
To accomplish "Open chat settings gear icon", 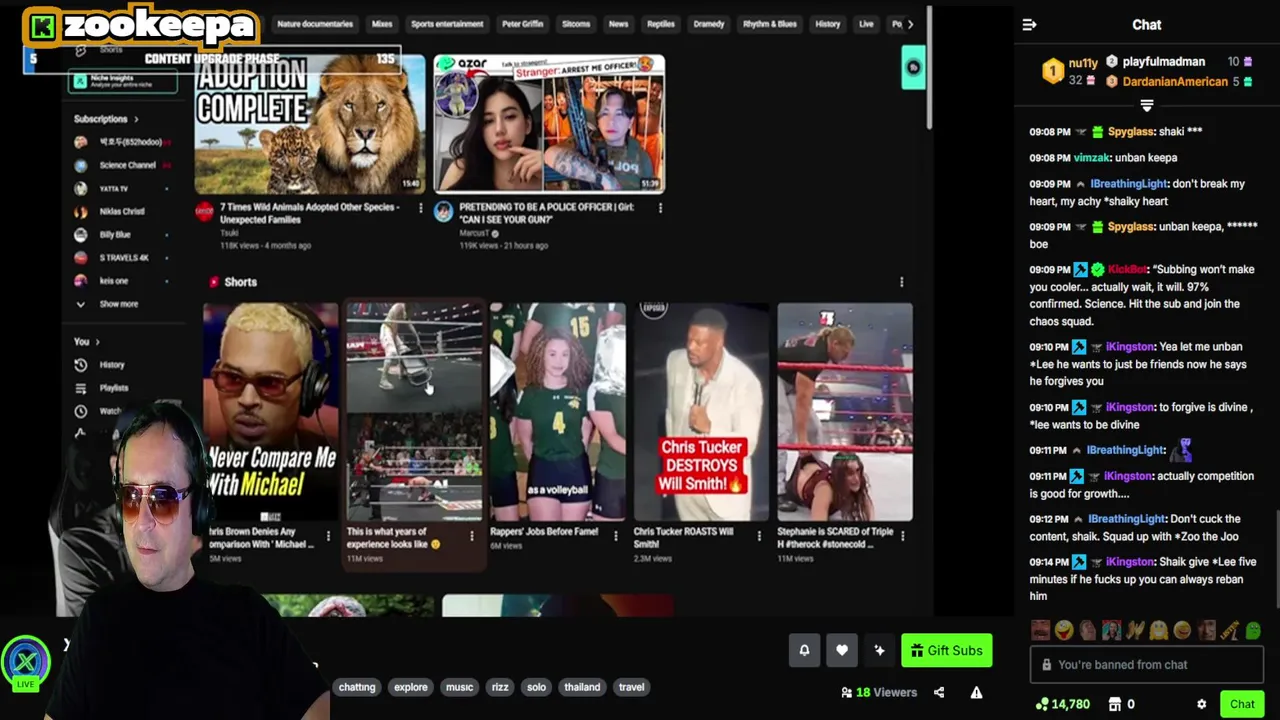I will pyautogui.click(x=1201, y=704).
